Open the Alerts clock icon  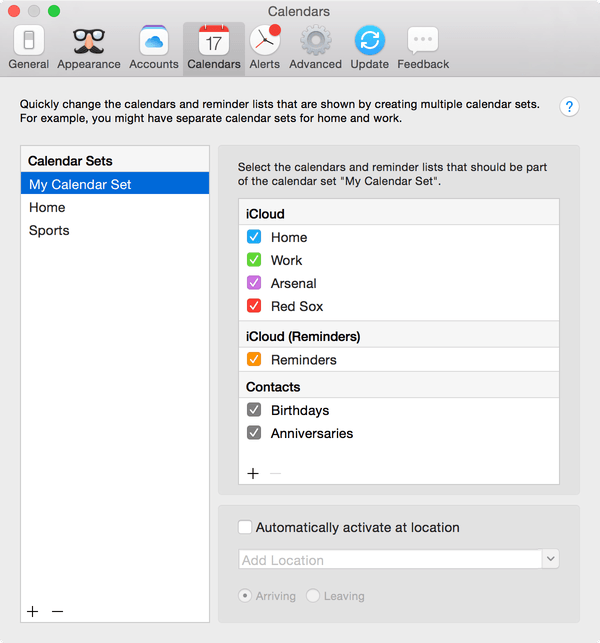click(x=265, y=48)
